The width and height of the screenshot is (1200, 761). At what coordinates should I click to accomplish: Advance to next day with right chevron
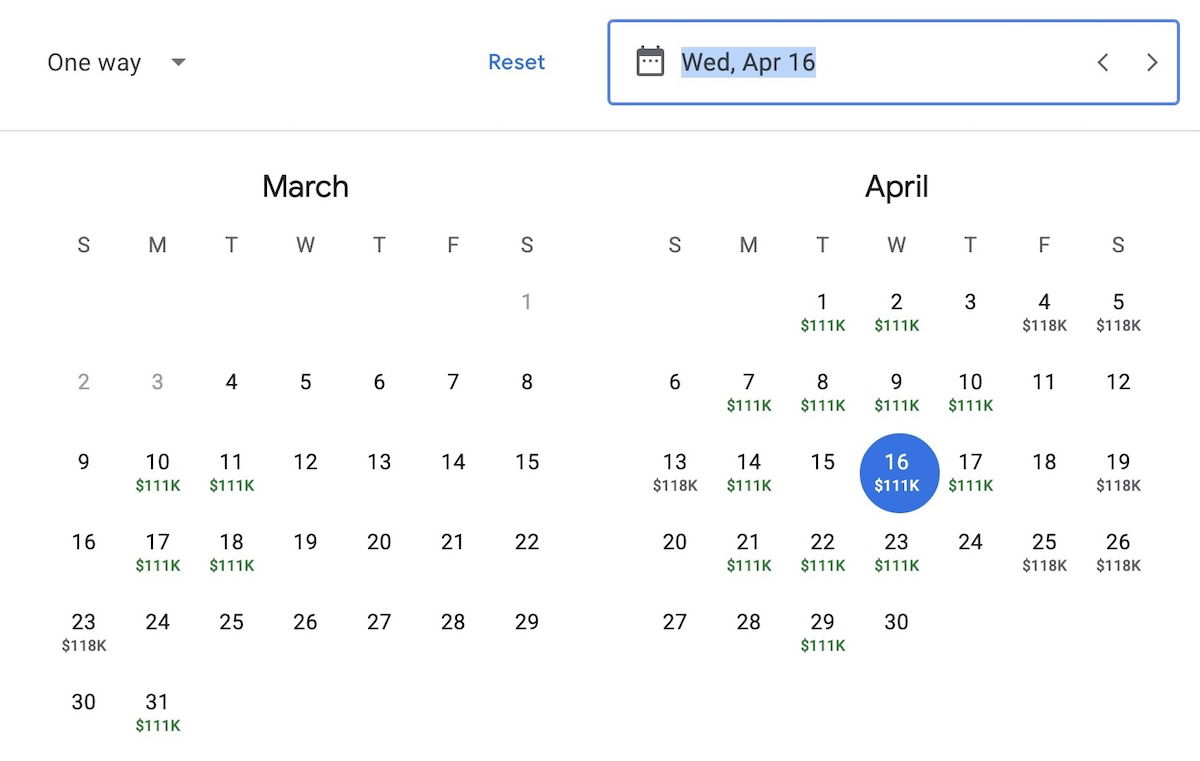1152,62
